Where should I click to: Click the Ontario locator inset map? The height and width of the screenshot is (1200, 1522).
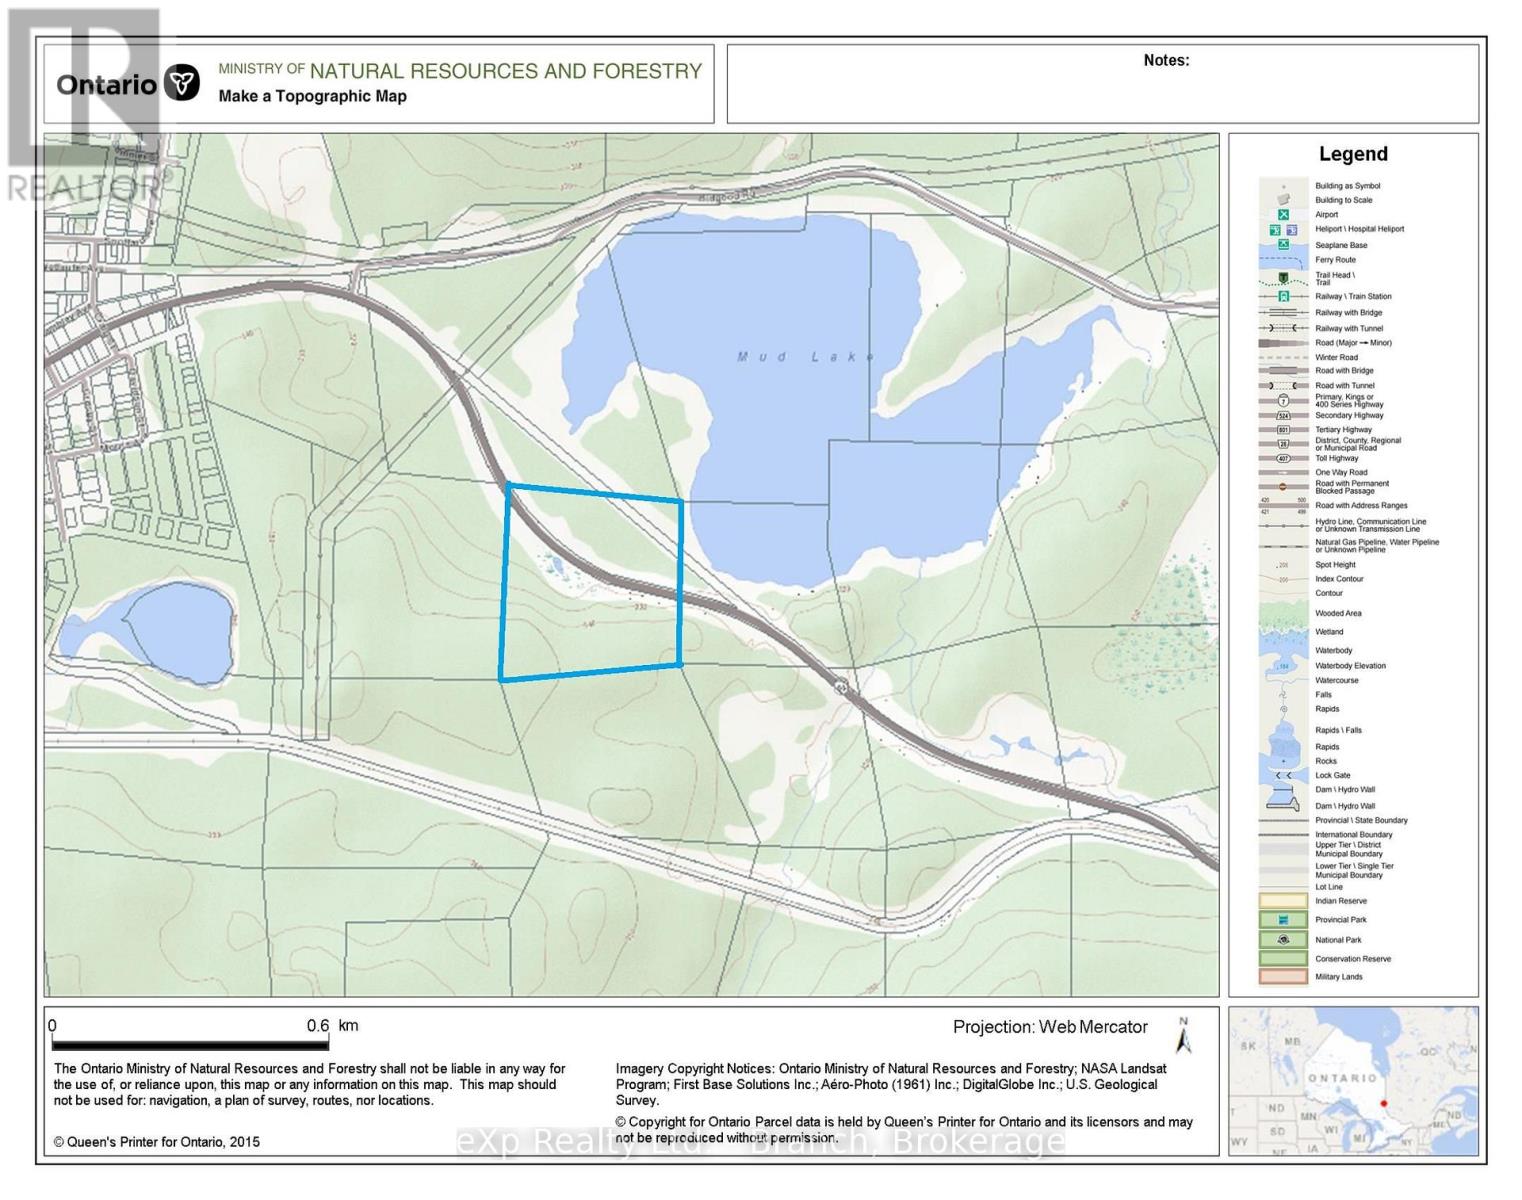click(1353, 1081)
